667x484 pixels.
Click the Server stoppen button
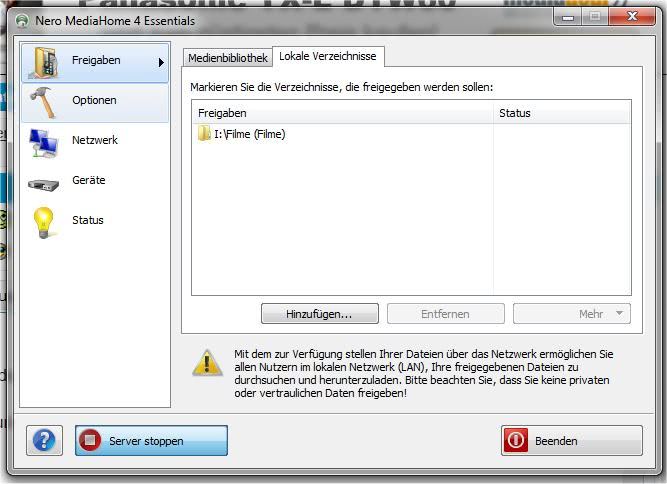151,440
